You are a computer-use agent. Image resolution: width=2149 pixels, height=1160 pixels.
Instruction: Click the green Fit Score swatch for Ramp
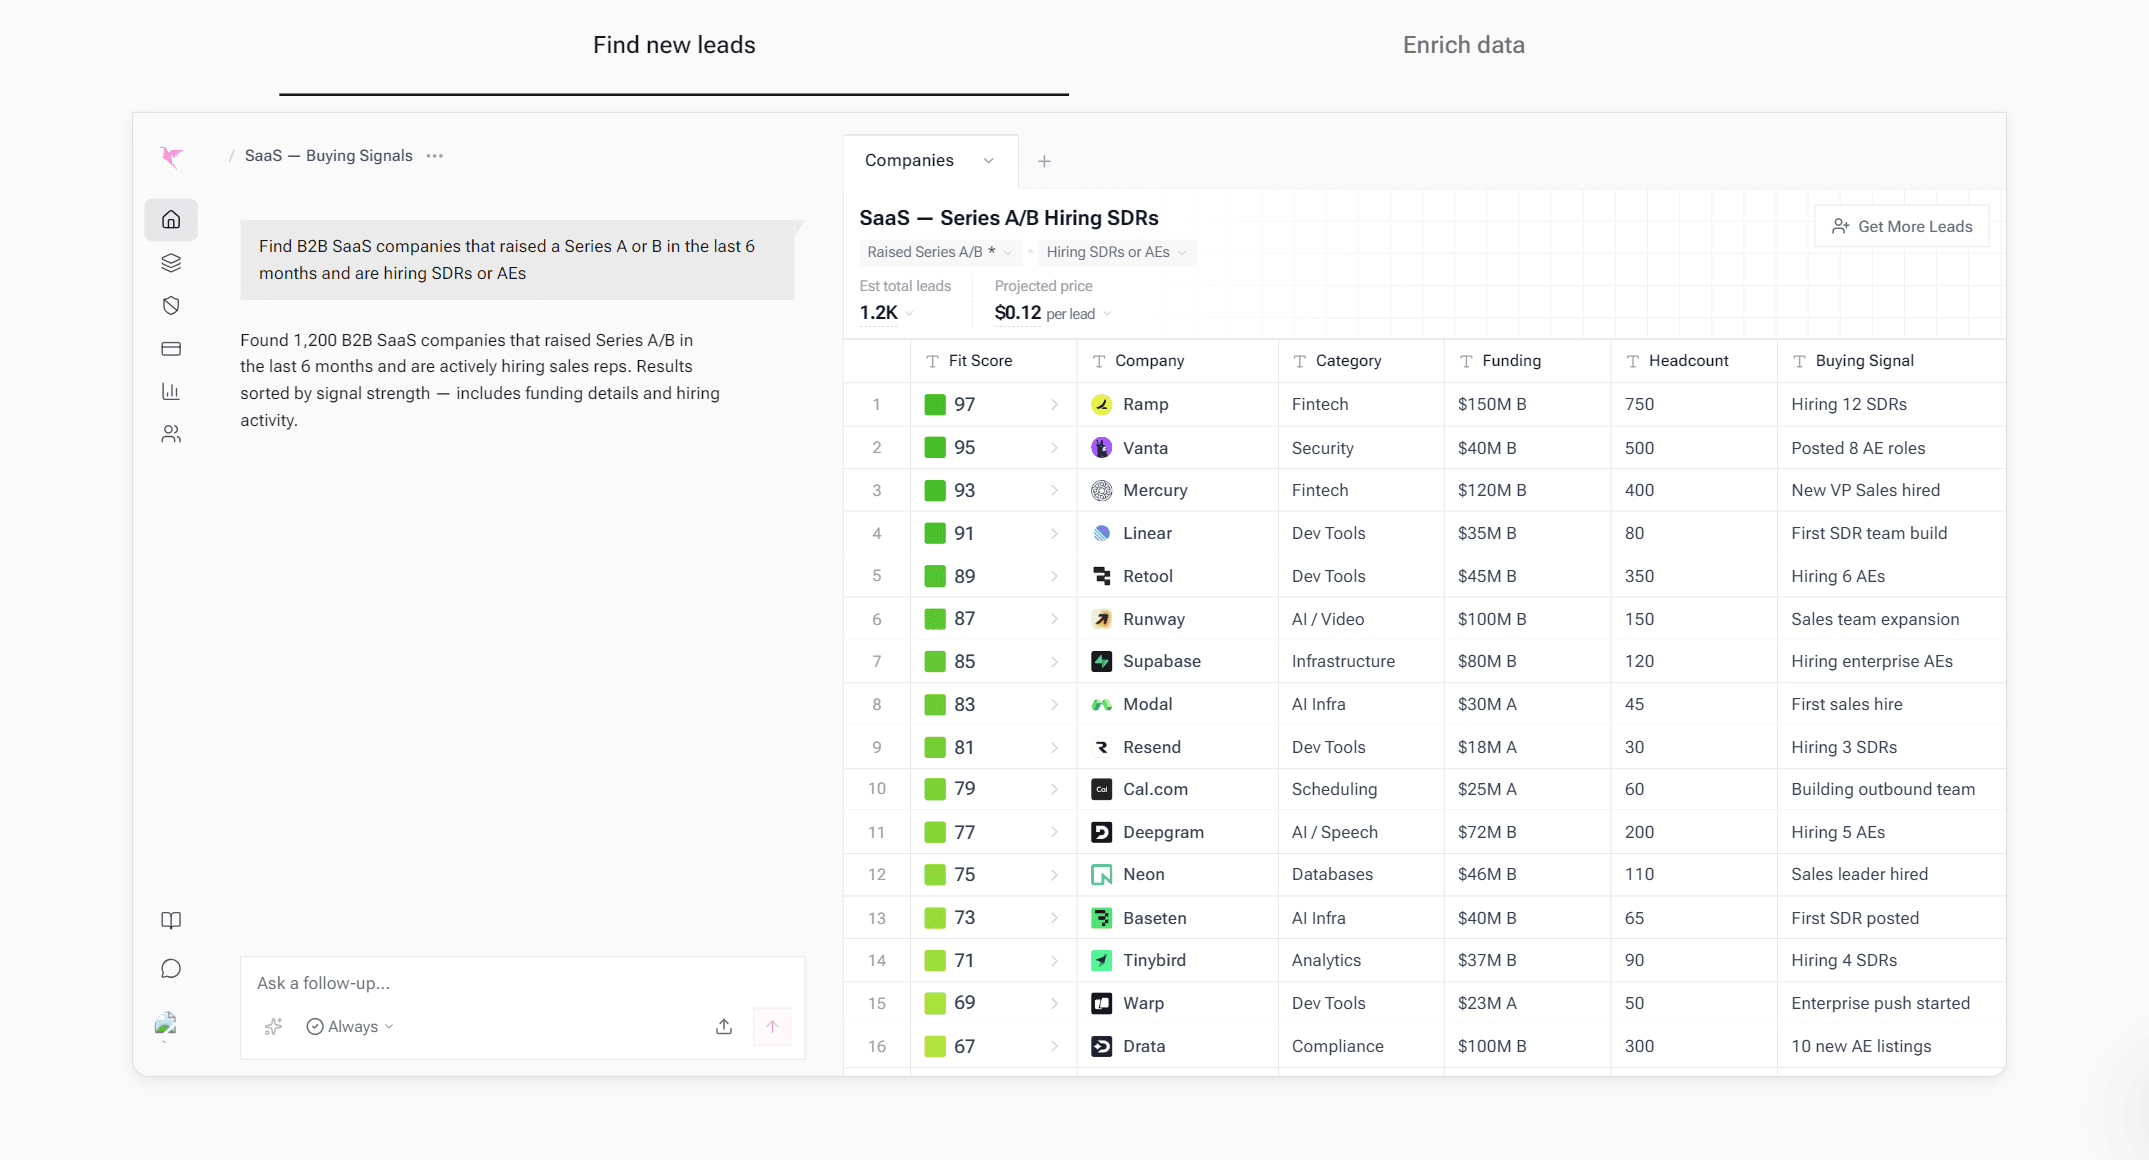click(x=935, y=404)
